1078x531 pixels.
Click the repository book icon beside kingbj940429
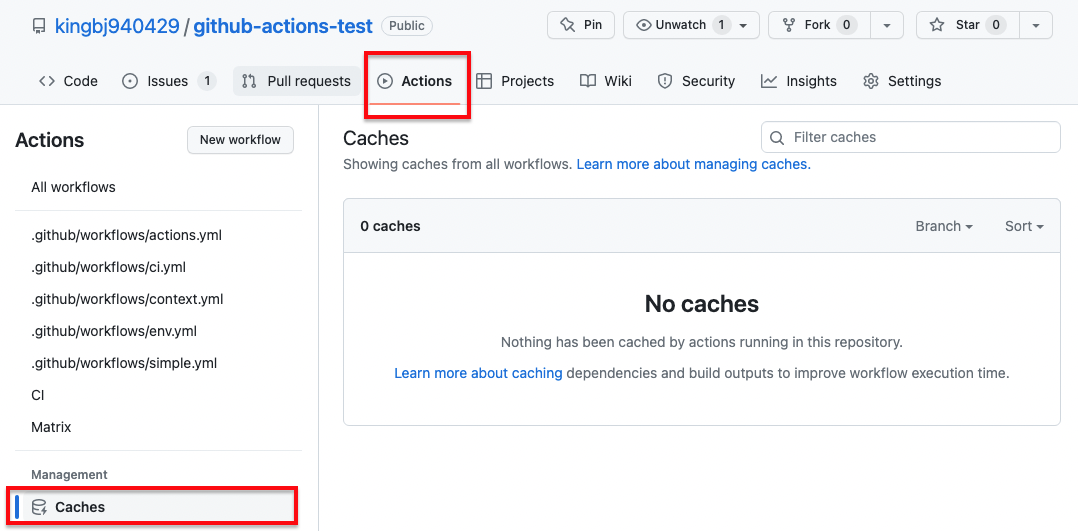(x=38, y=26)
